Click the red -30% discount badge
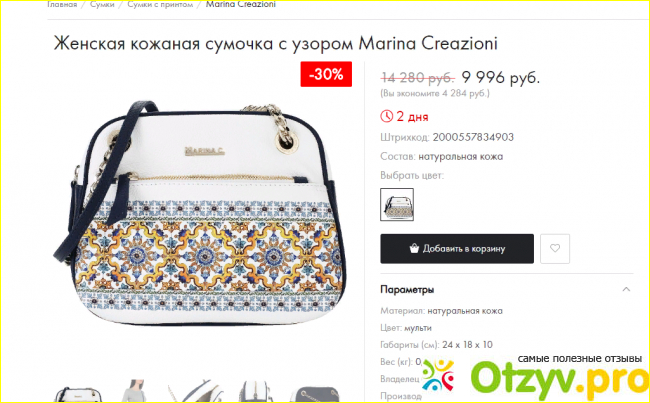 (x=326, y=74)
